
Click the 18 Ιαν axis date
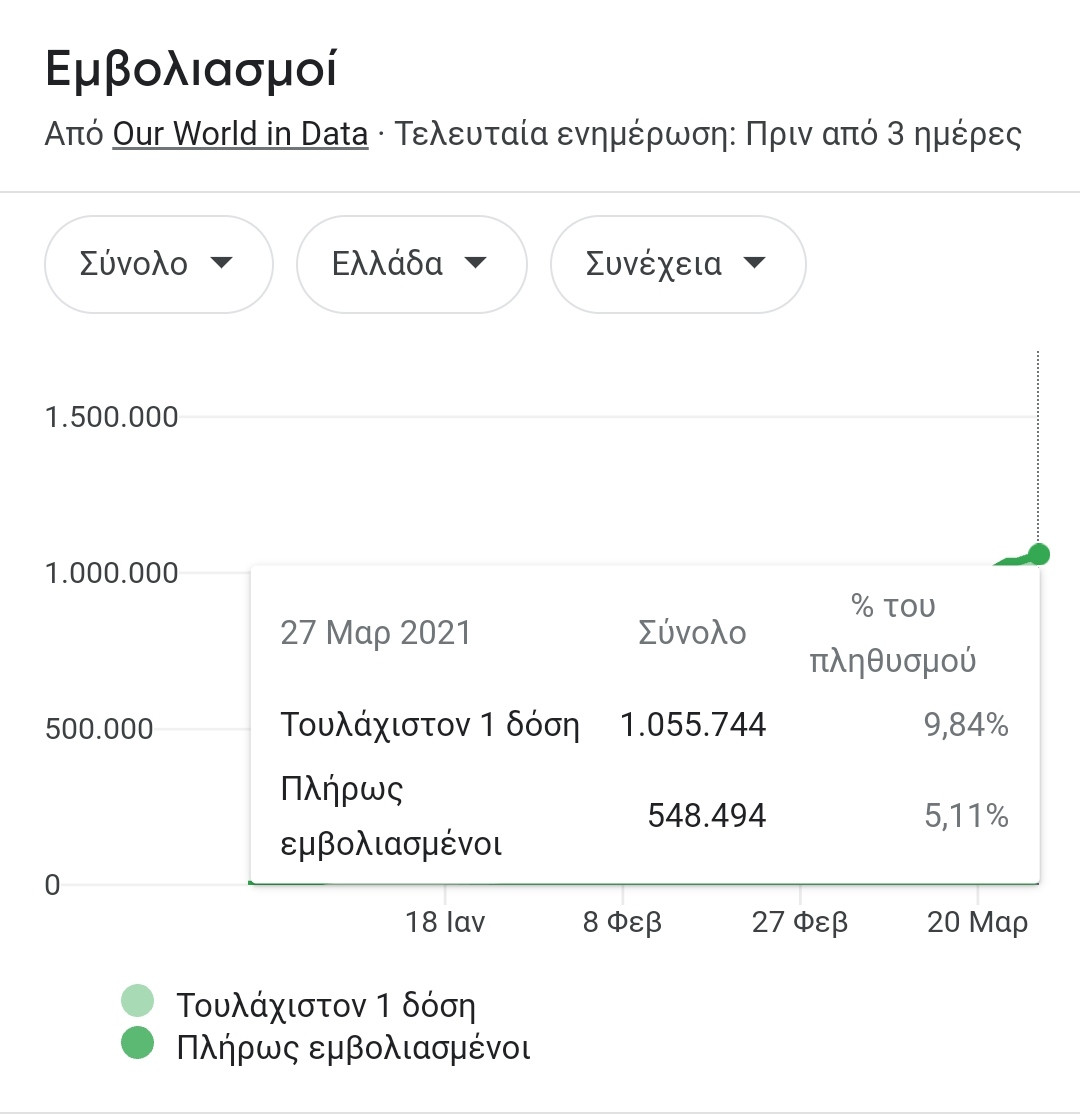[445, 921]
